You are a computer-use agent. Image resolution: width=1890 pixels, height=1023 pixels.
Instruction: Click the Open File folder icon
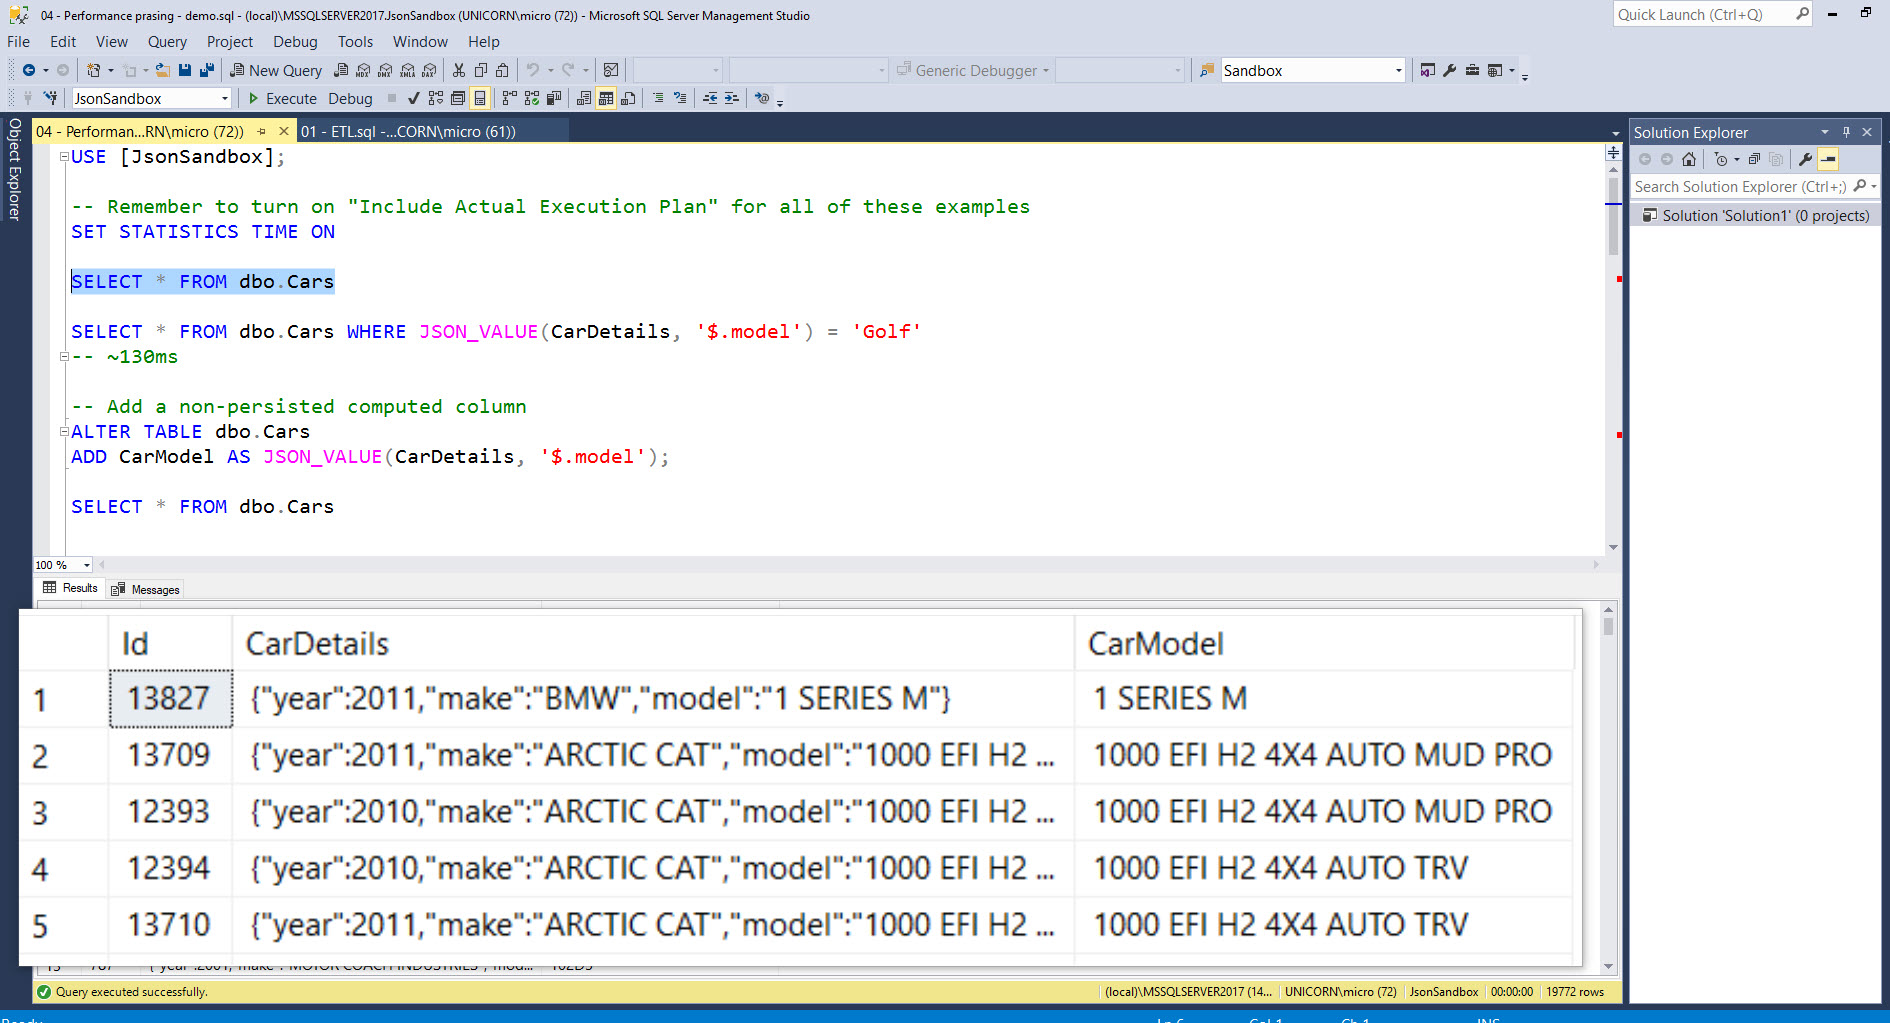click(162, 70)
